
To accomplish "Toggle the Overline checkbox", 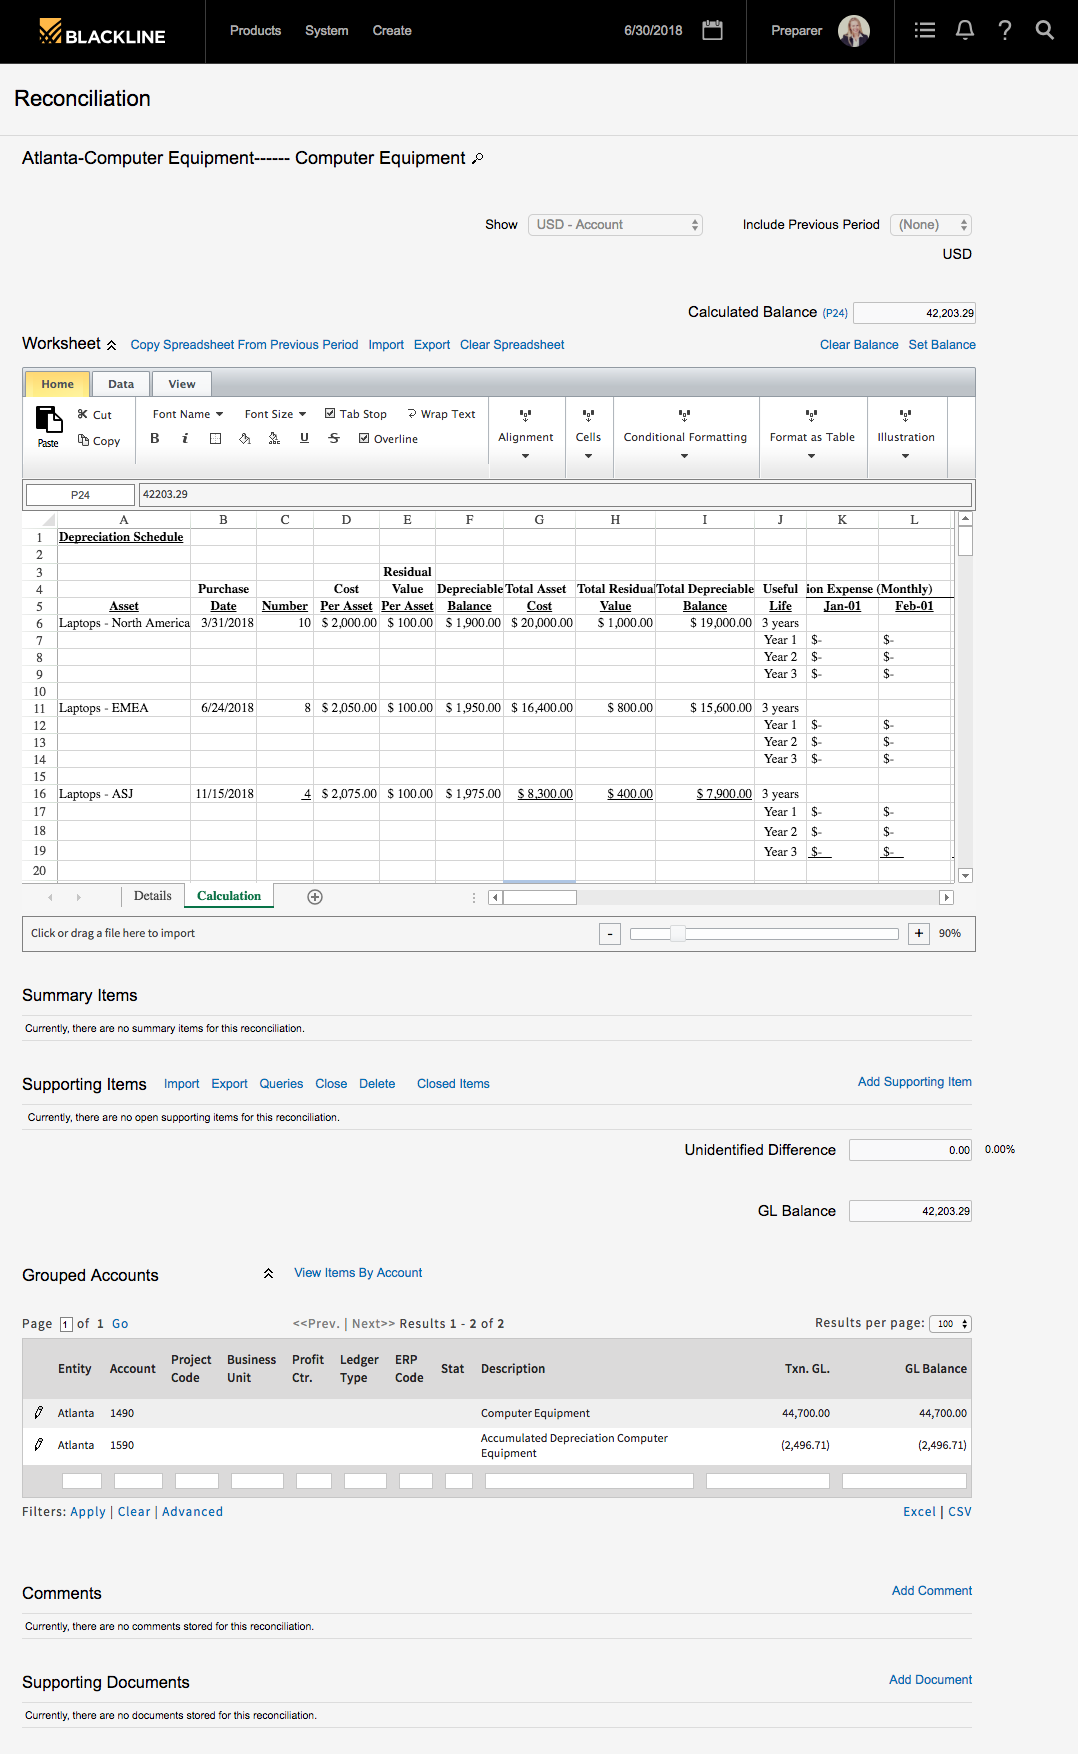I will pos(364,438).
